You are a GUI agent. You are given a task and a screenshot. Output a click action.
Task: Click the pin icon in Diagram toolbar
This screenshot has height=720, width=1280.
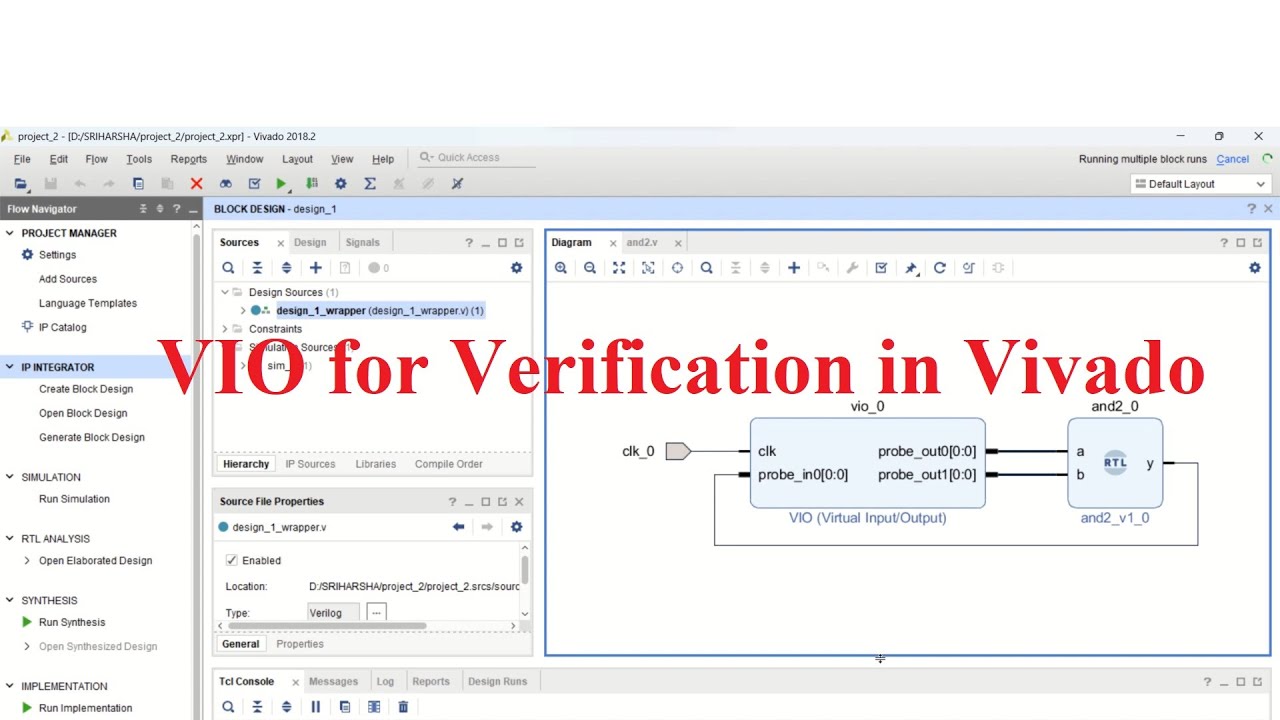[x=911, y=268]
